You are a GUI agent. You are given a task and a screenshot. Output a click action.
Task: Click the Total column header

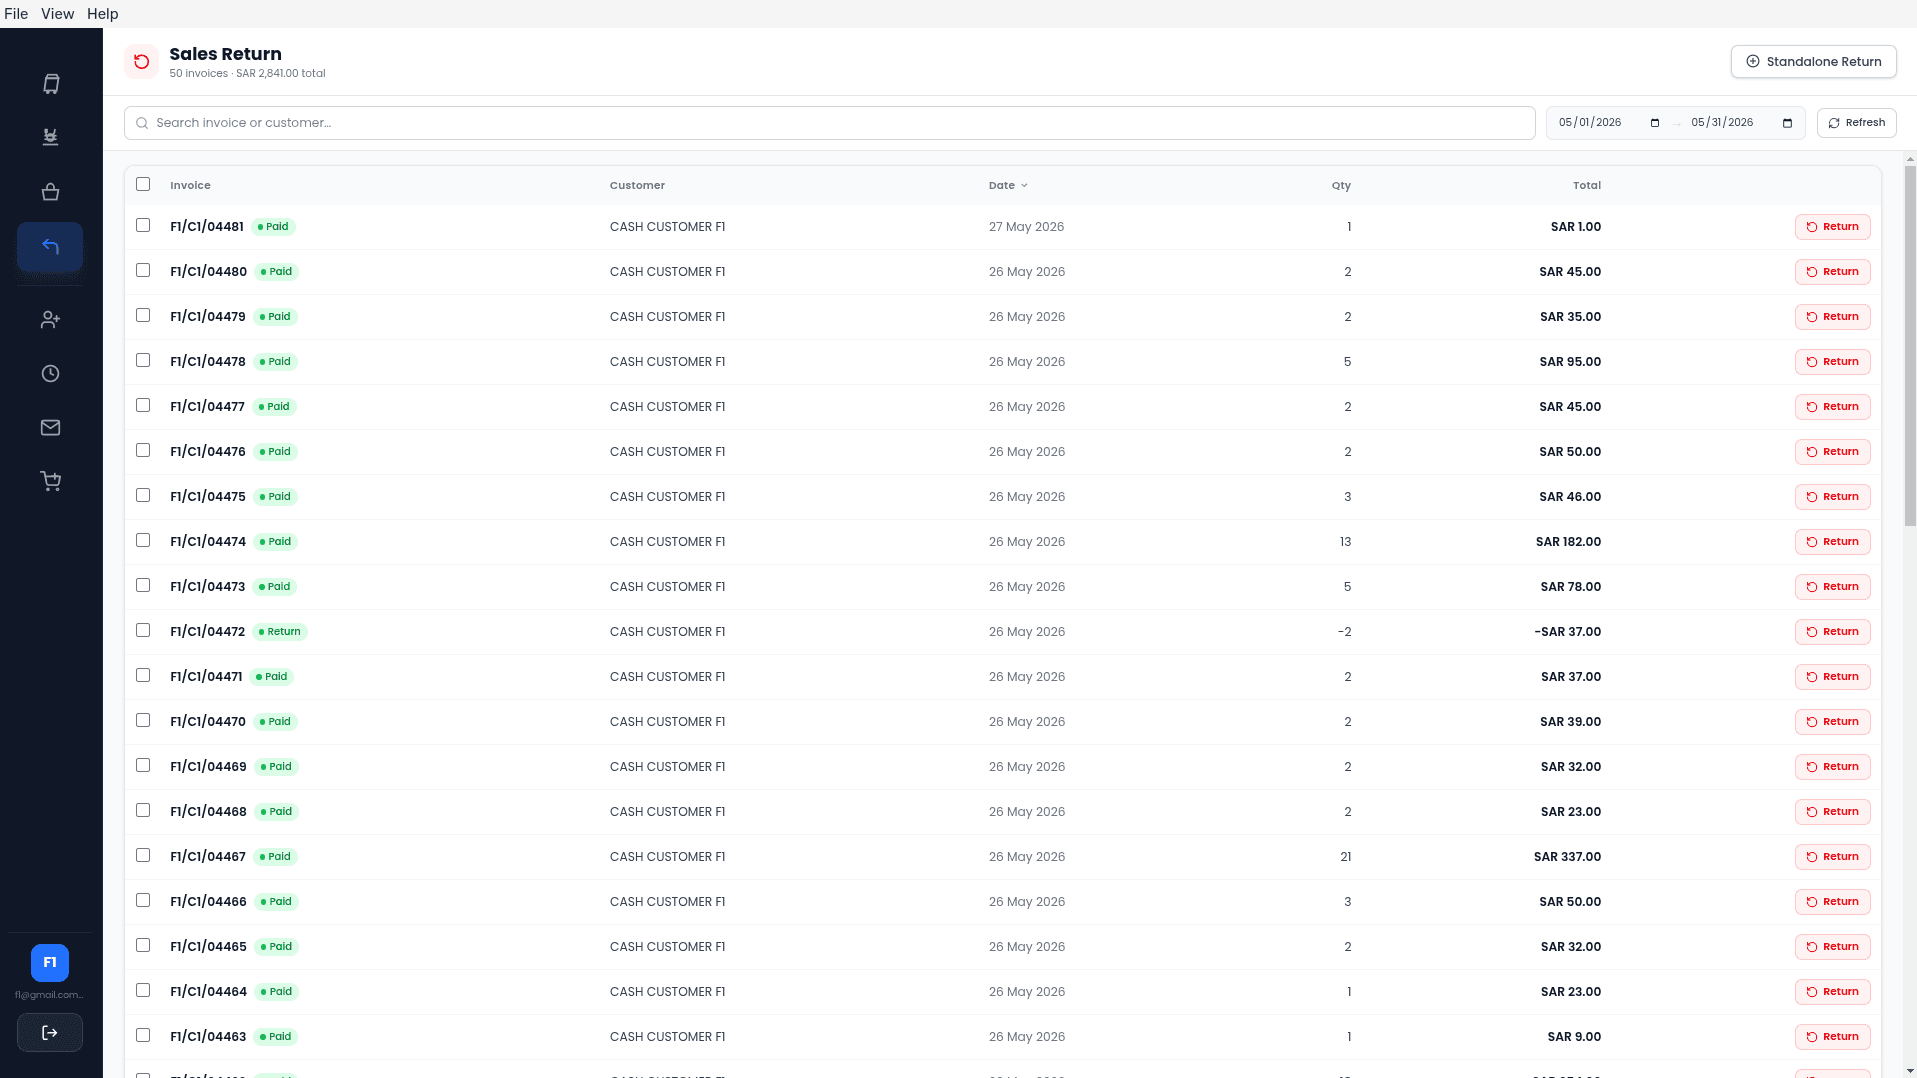click(1587, 186)
